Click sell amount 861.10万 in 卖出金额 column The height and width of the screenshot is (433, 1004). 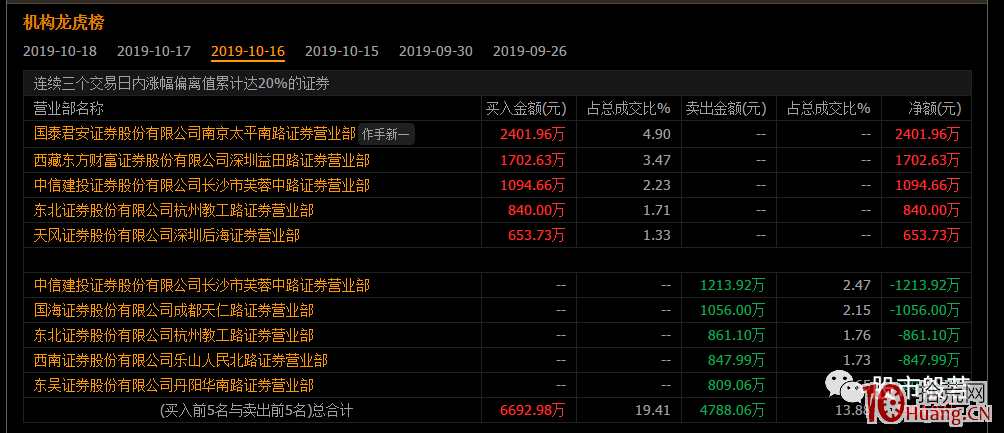click(x=736, y=335)
